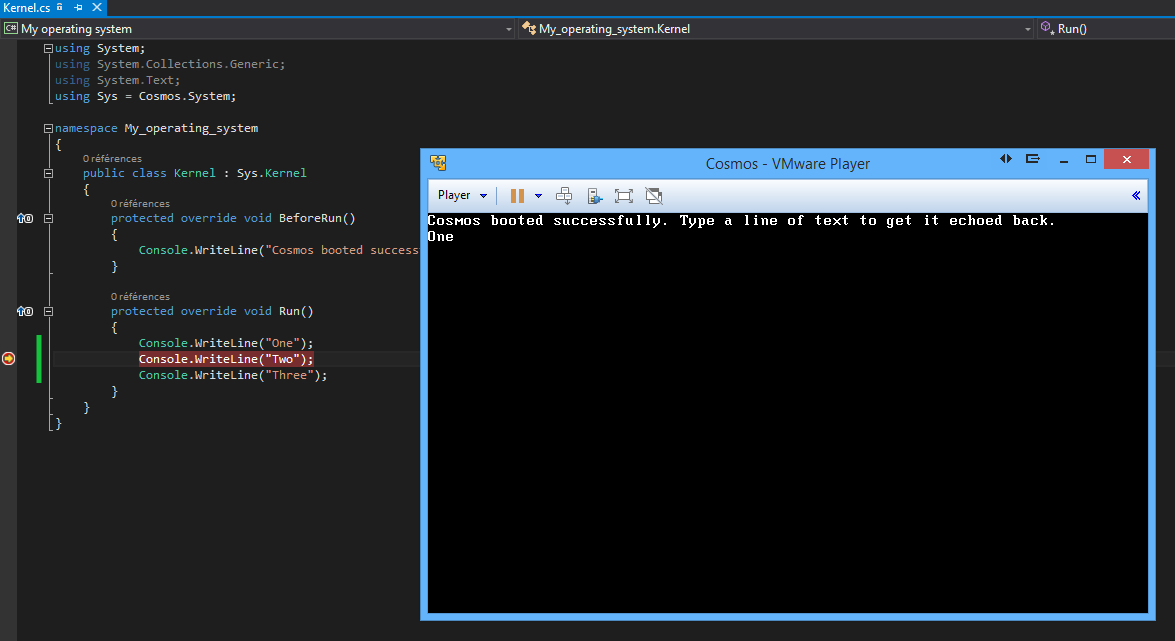This screenshot has height=641, width=1175.
Task: Click the Sys.Kernel base class name
Action: pyautogui.click(x=271, y=173)
